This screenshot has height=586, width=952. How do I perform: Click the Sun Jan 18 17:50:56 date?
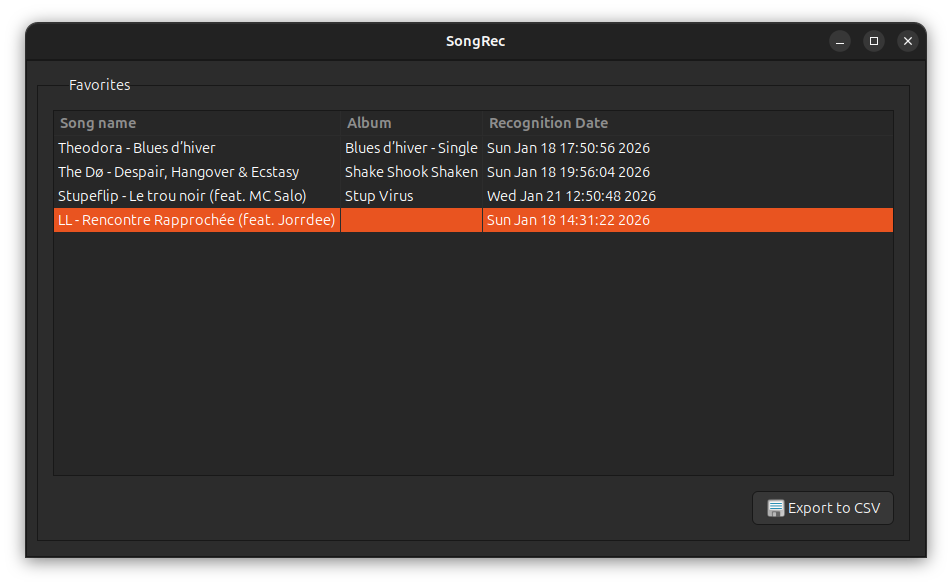568,148
